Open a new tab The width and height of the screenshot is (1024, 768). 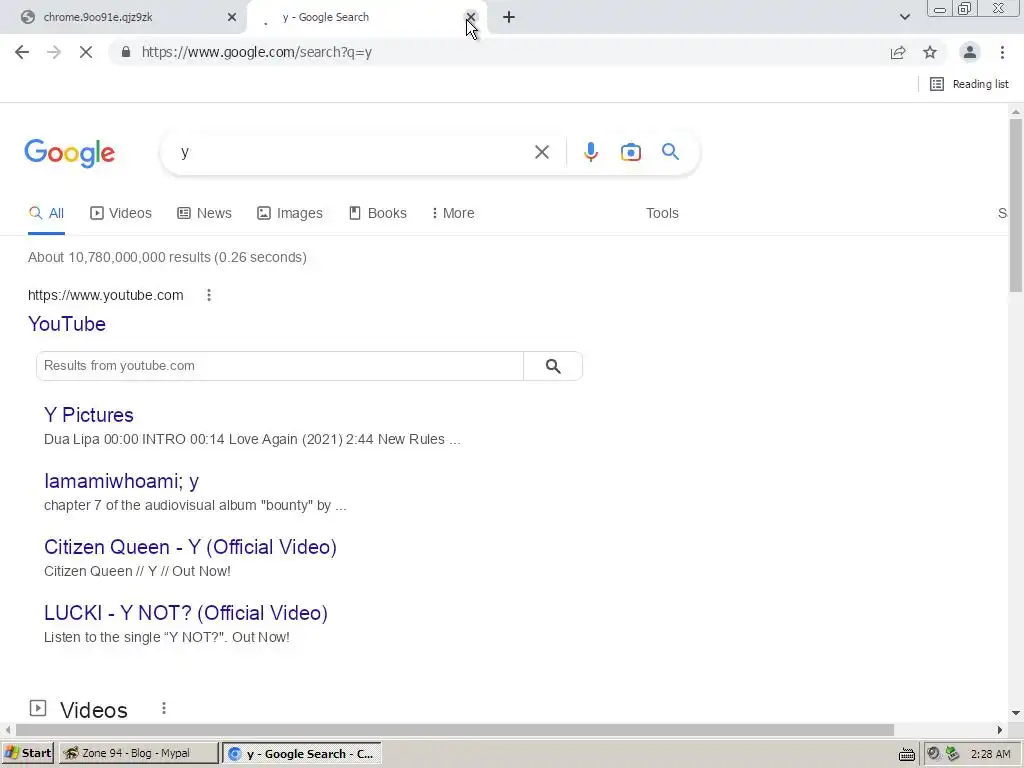pos(509,17)
